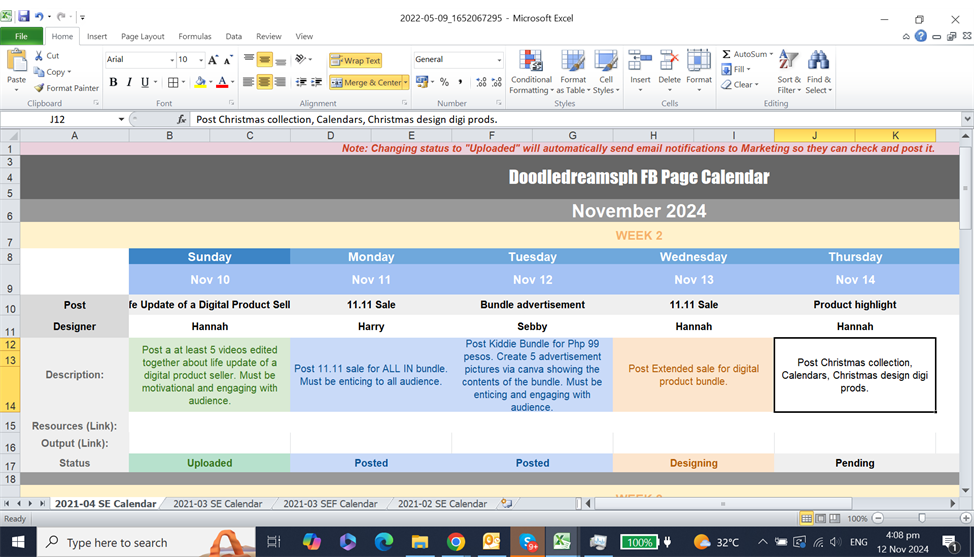974x557 pixels.
Task: Open the number format General dropdown
Action: point(499,60)
